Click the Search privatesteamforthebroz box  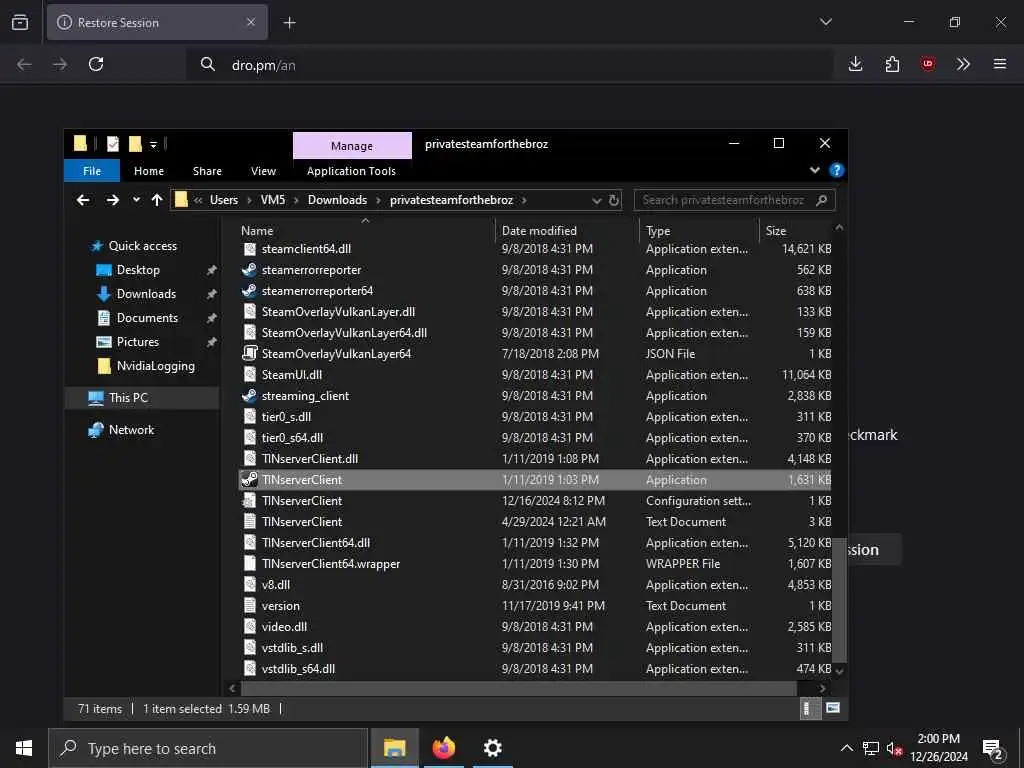pos(734,200)
